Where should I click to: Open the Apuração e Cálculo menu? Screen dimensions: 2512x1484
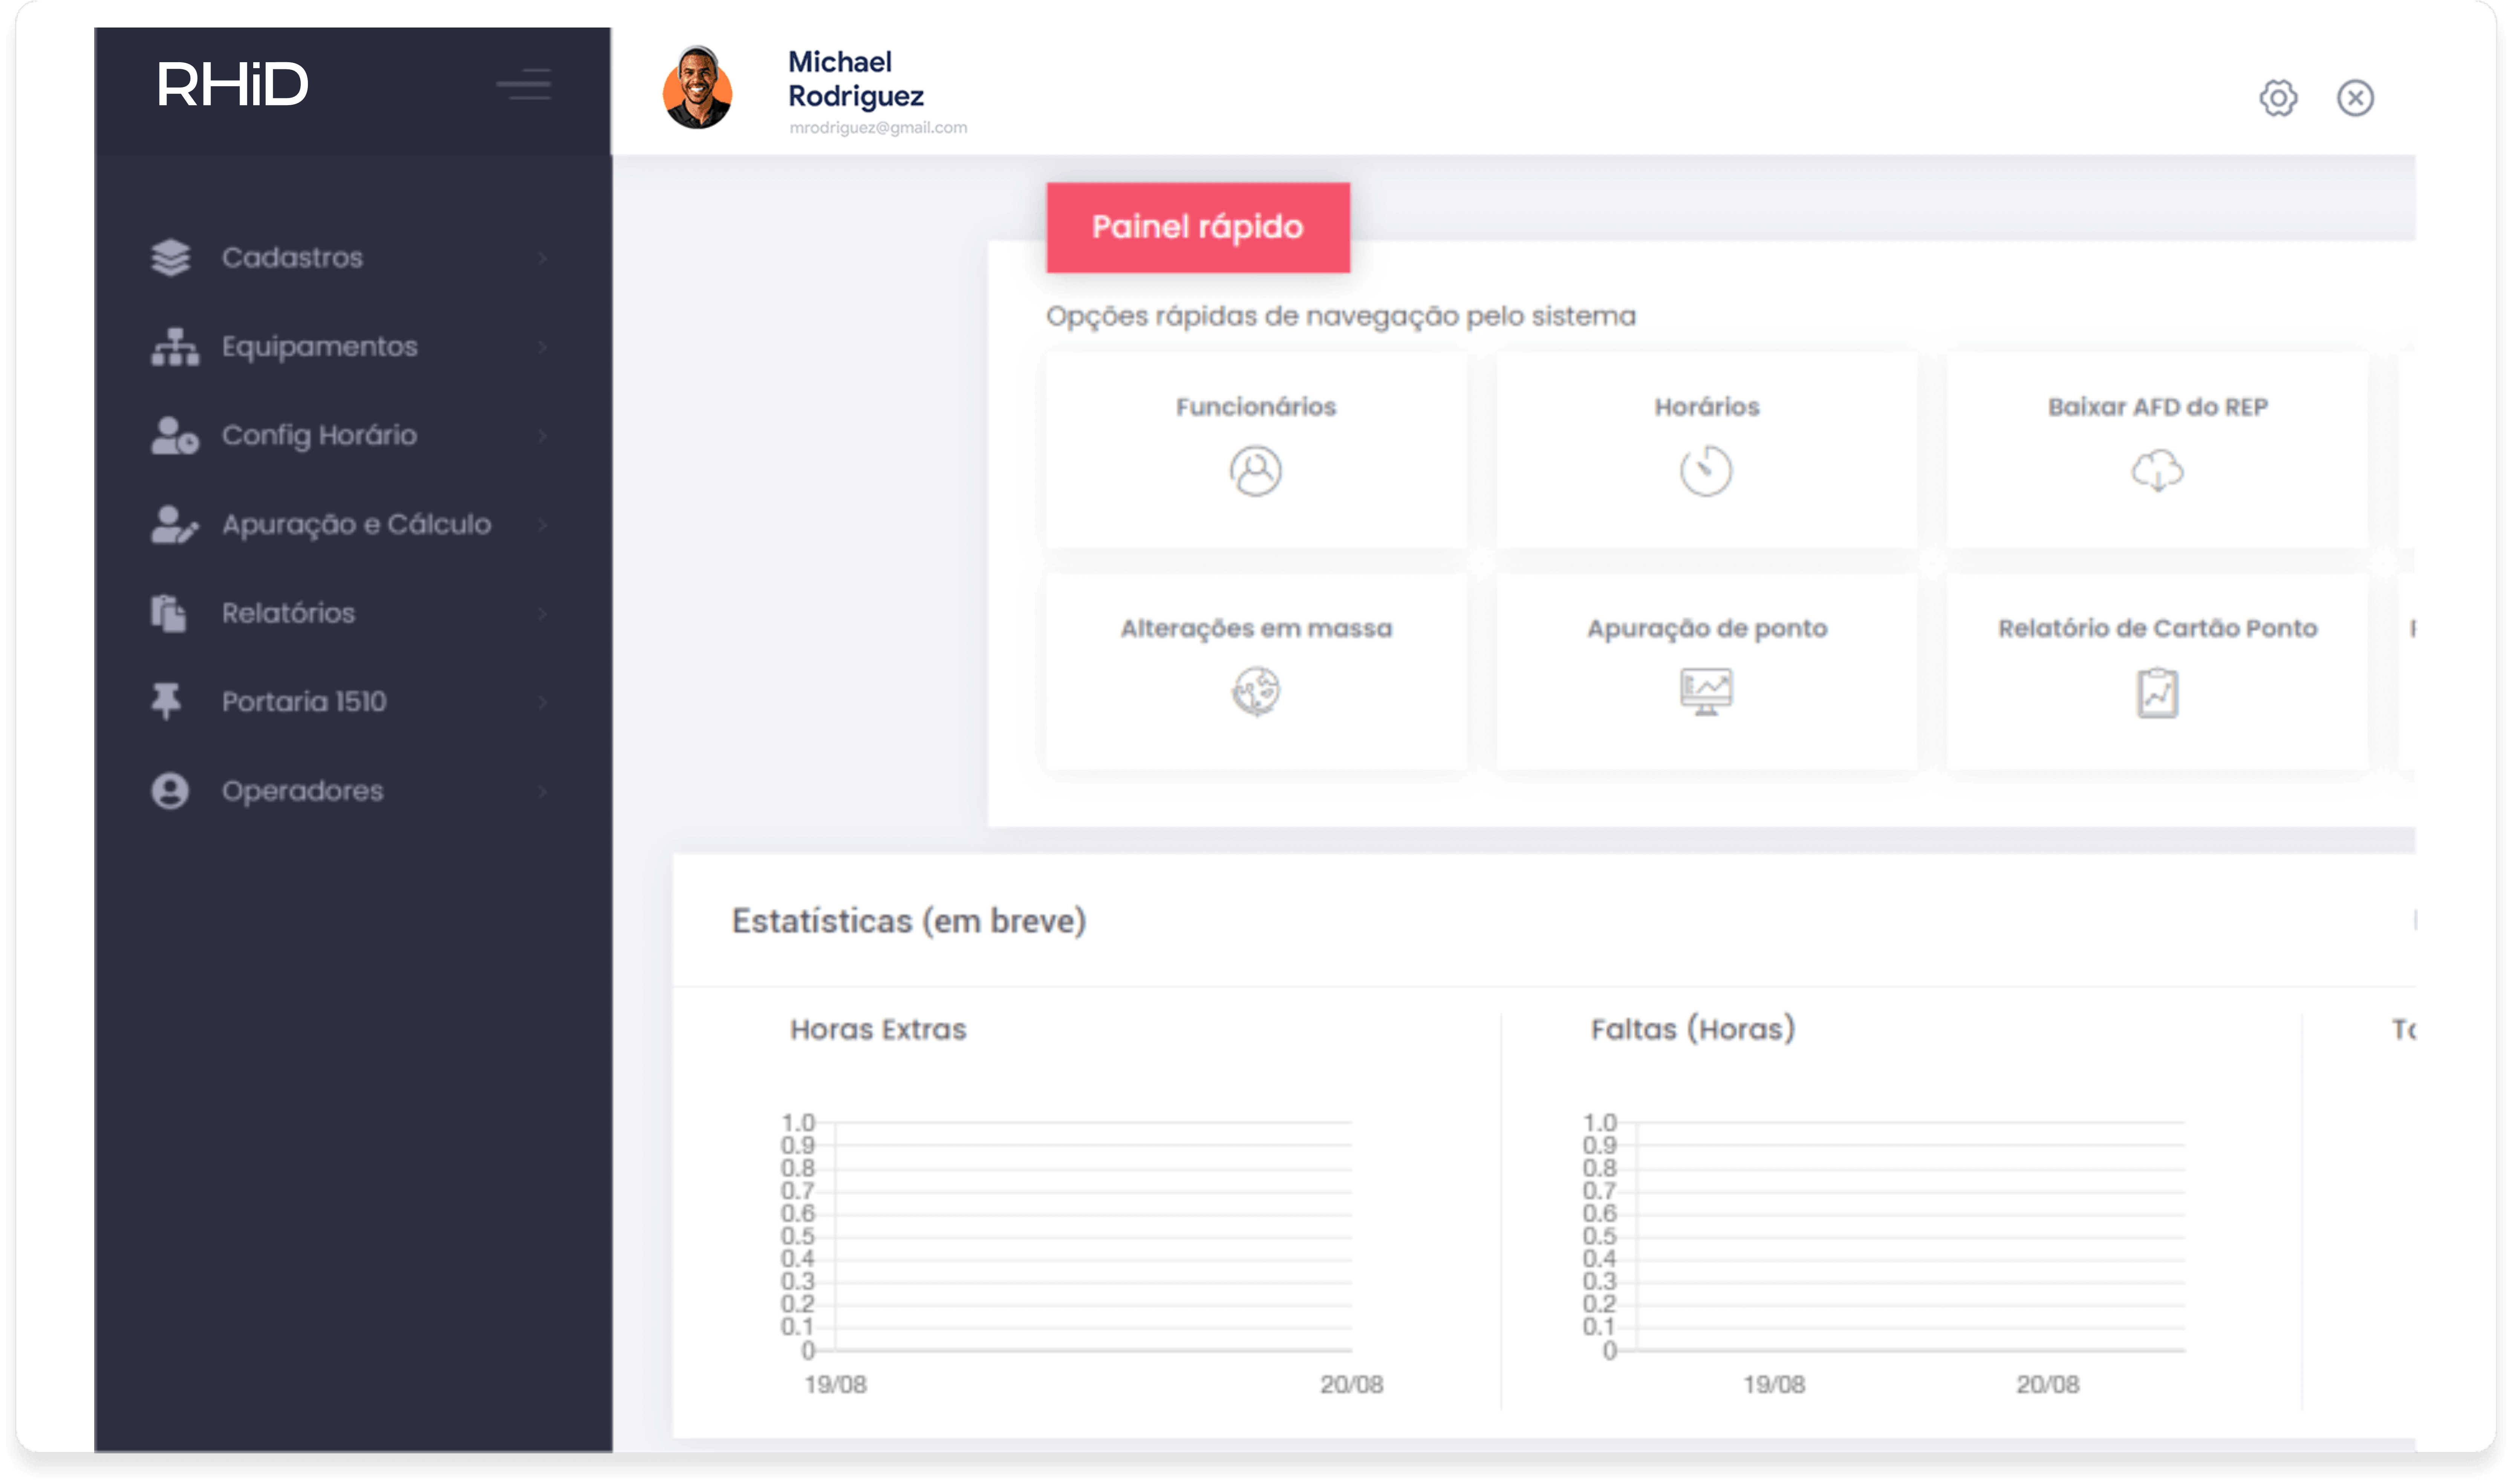356,525
